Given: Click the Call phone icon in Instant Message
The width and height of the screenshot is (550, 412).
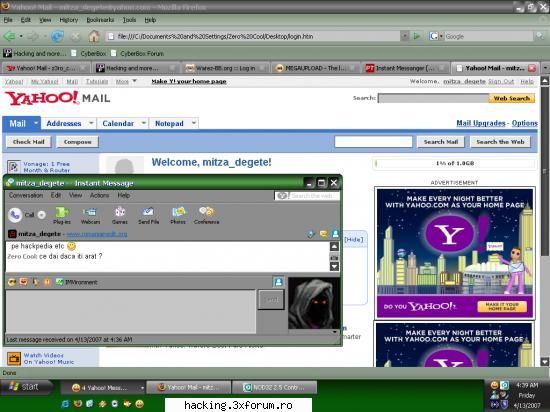Looking at the screenshot, I should tap(15, 215).
